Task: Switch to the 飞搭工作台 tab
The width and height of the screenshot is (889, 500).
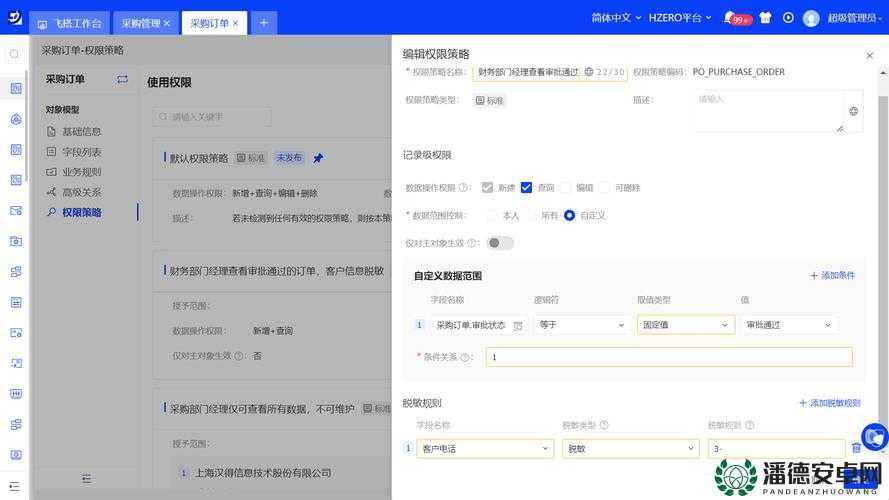Action: point(70,23)
